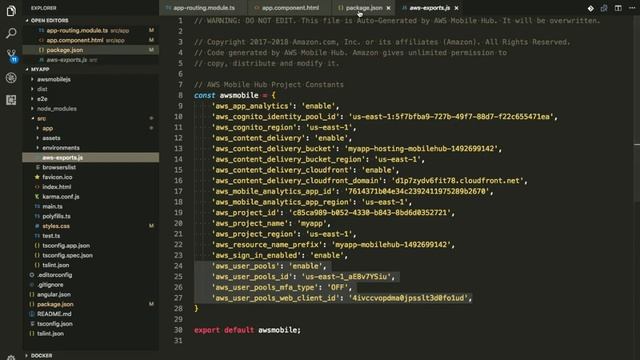Click 'aws_user_pools_mfa_type' key in code

[265, 287]
